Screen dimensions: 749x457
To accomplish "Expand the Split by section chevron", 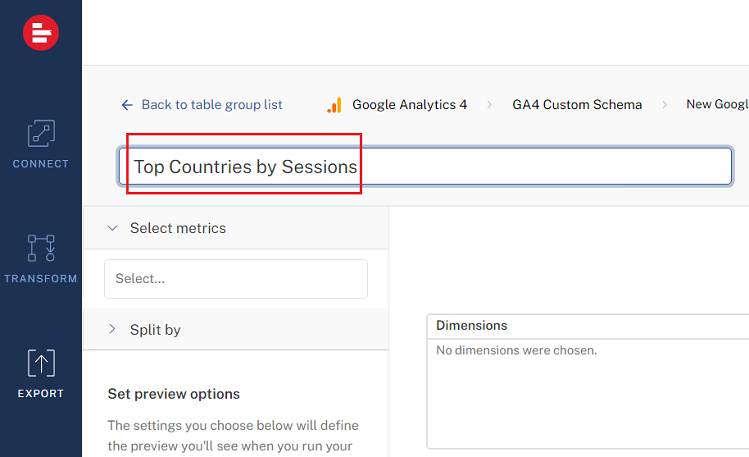I will point(112,329).
